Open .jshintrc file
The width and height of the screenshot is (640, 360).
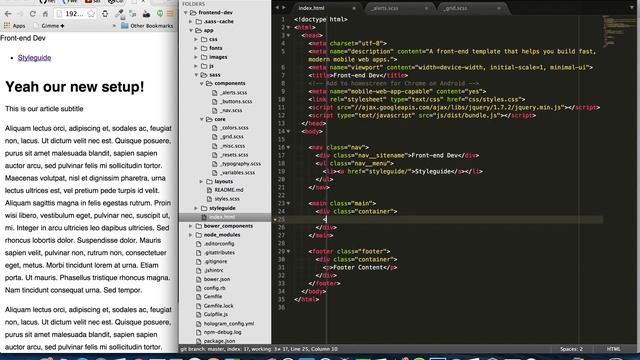point(213,270)
